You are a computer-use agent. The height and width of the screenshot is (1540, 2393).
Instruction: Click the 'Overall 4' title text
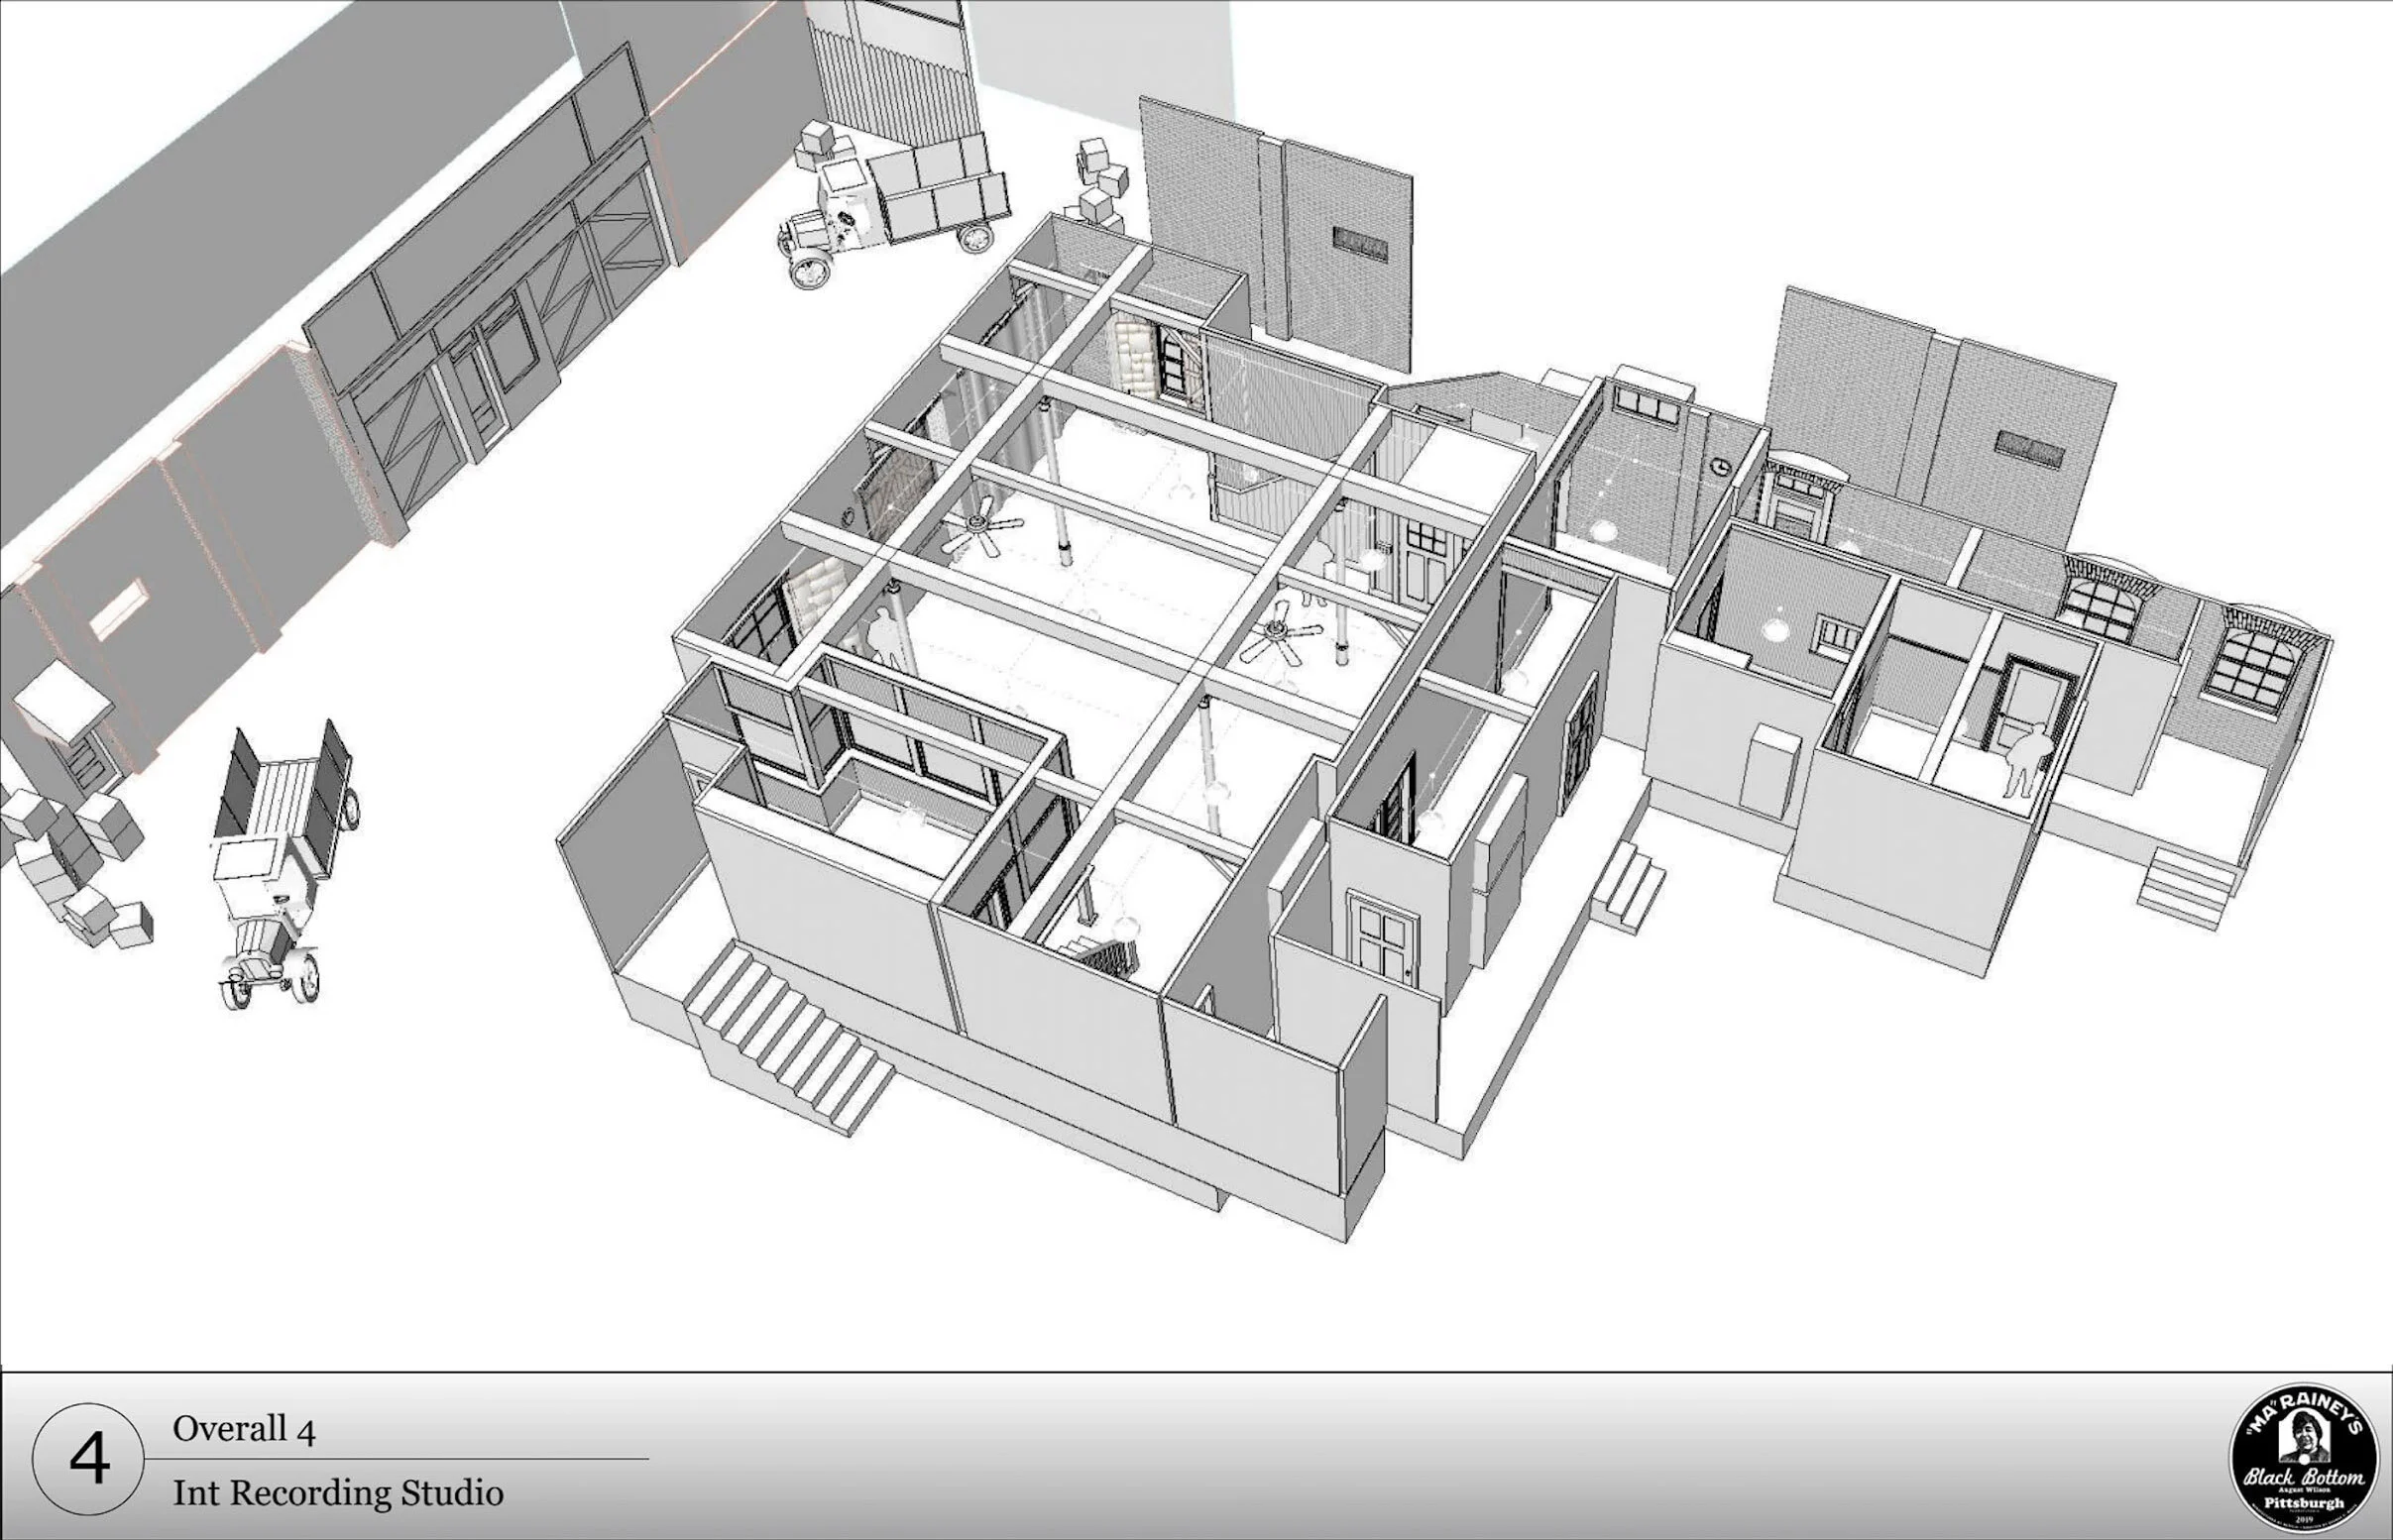[244, 1429]
